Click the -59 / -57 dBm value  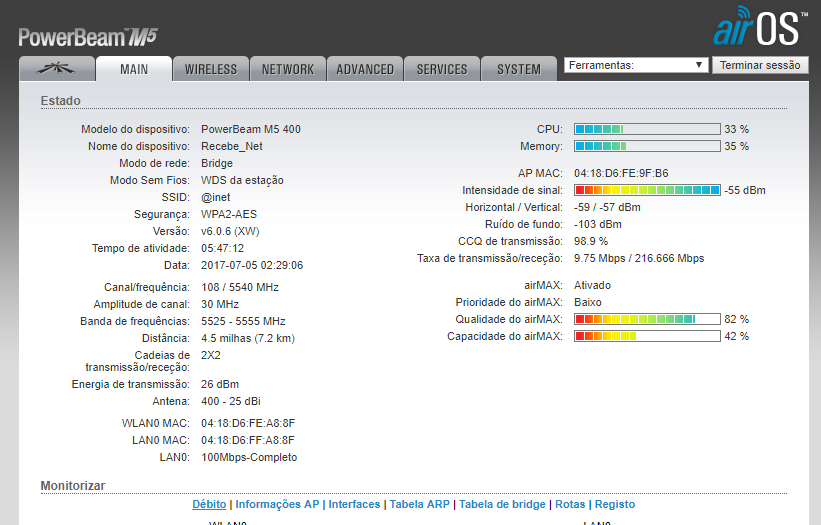coord(607,207)
